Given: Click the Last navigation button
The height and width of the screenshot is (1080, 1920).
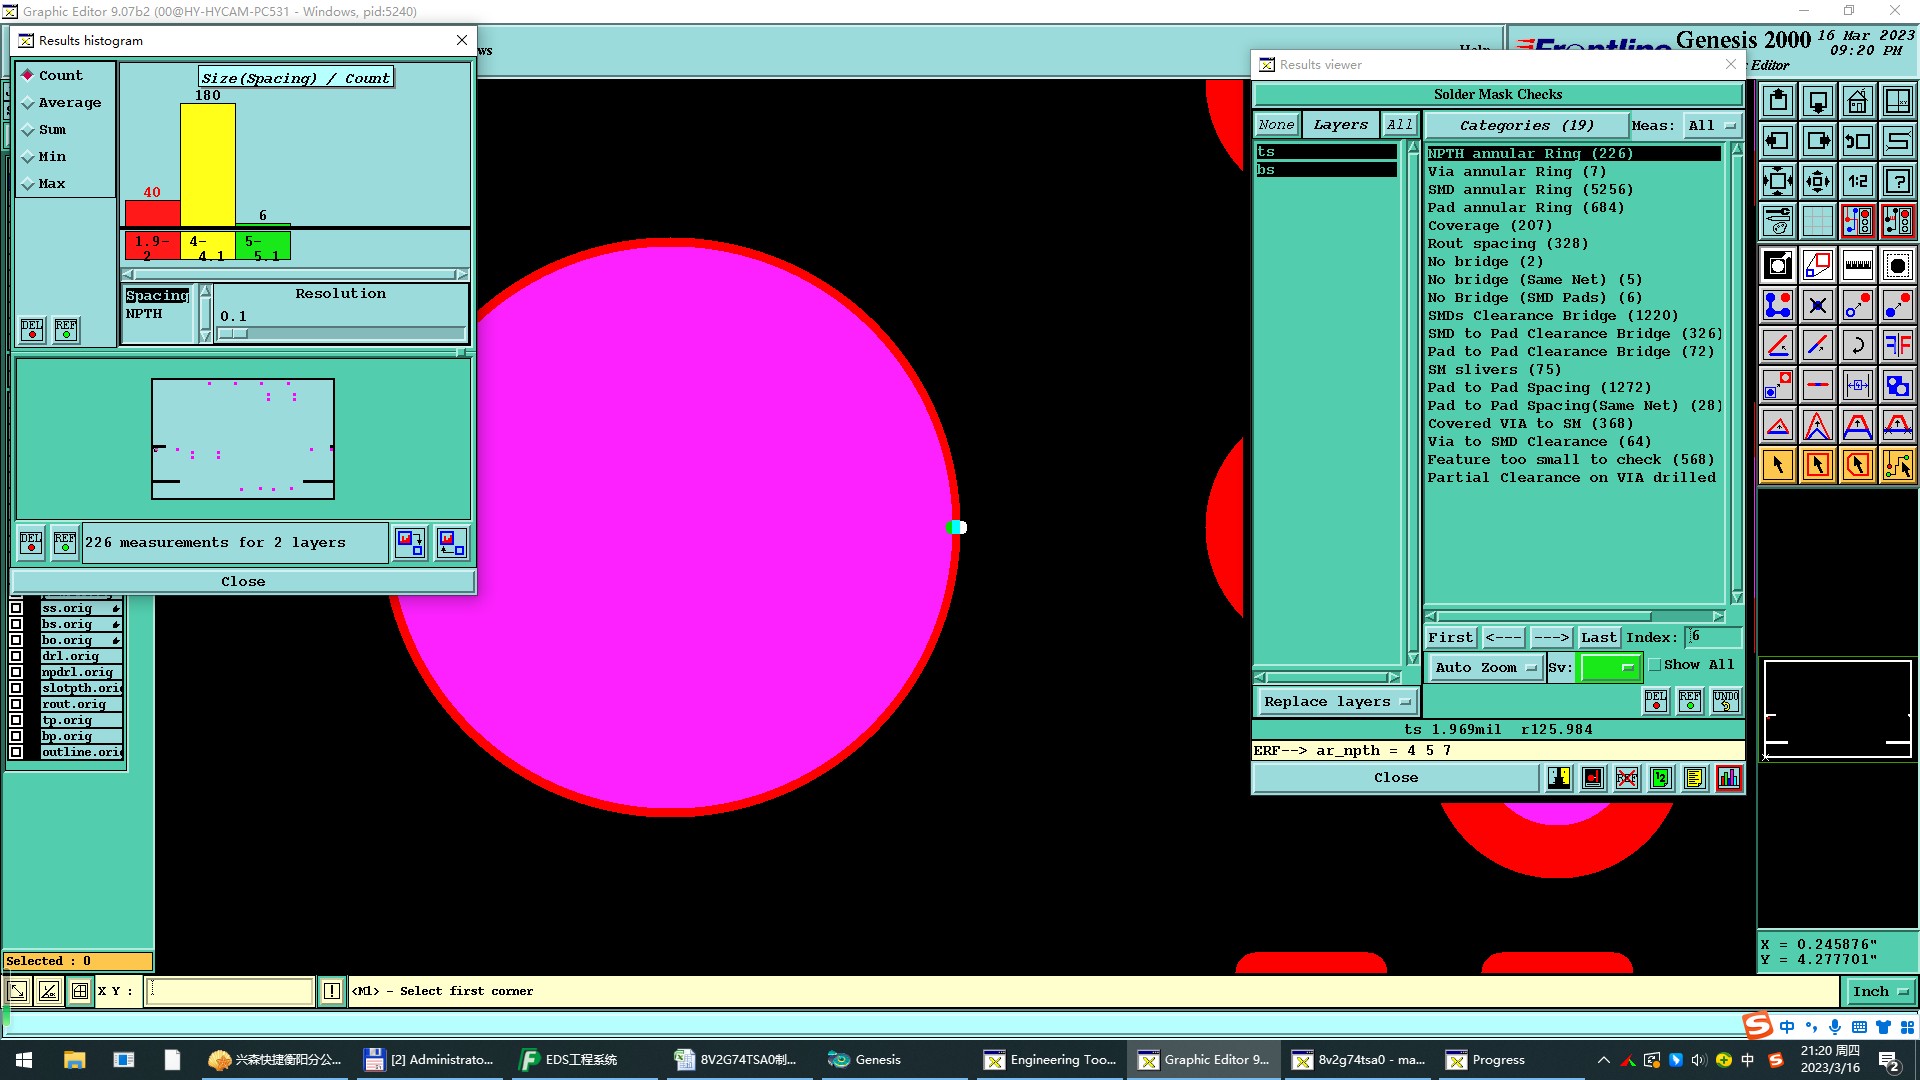Looking at the screenshot, I should point(1597,638).
